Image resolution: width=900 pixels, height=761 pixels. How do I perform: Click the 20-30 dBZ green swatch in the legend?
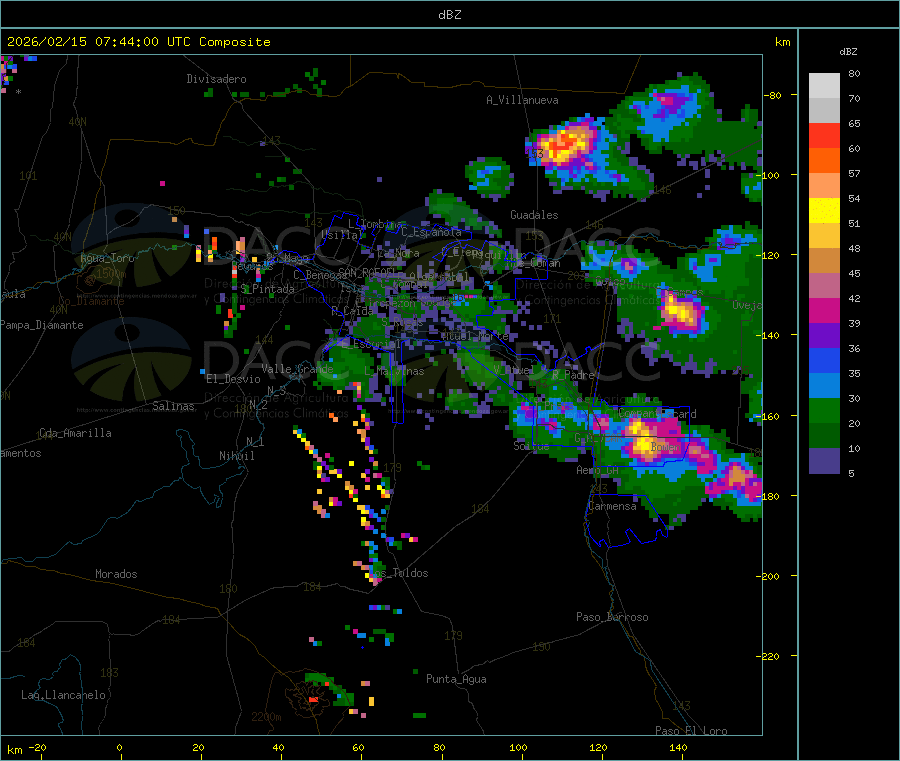[x=824, y=410]
